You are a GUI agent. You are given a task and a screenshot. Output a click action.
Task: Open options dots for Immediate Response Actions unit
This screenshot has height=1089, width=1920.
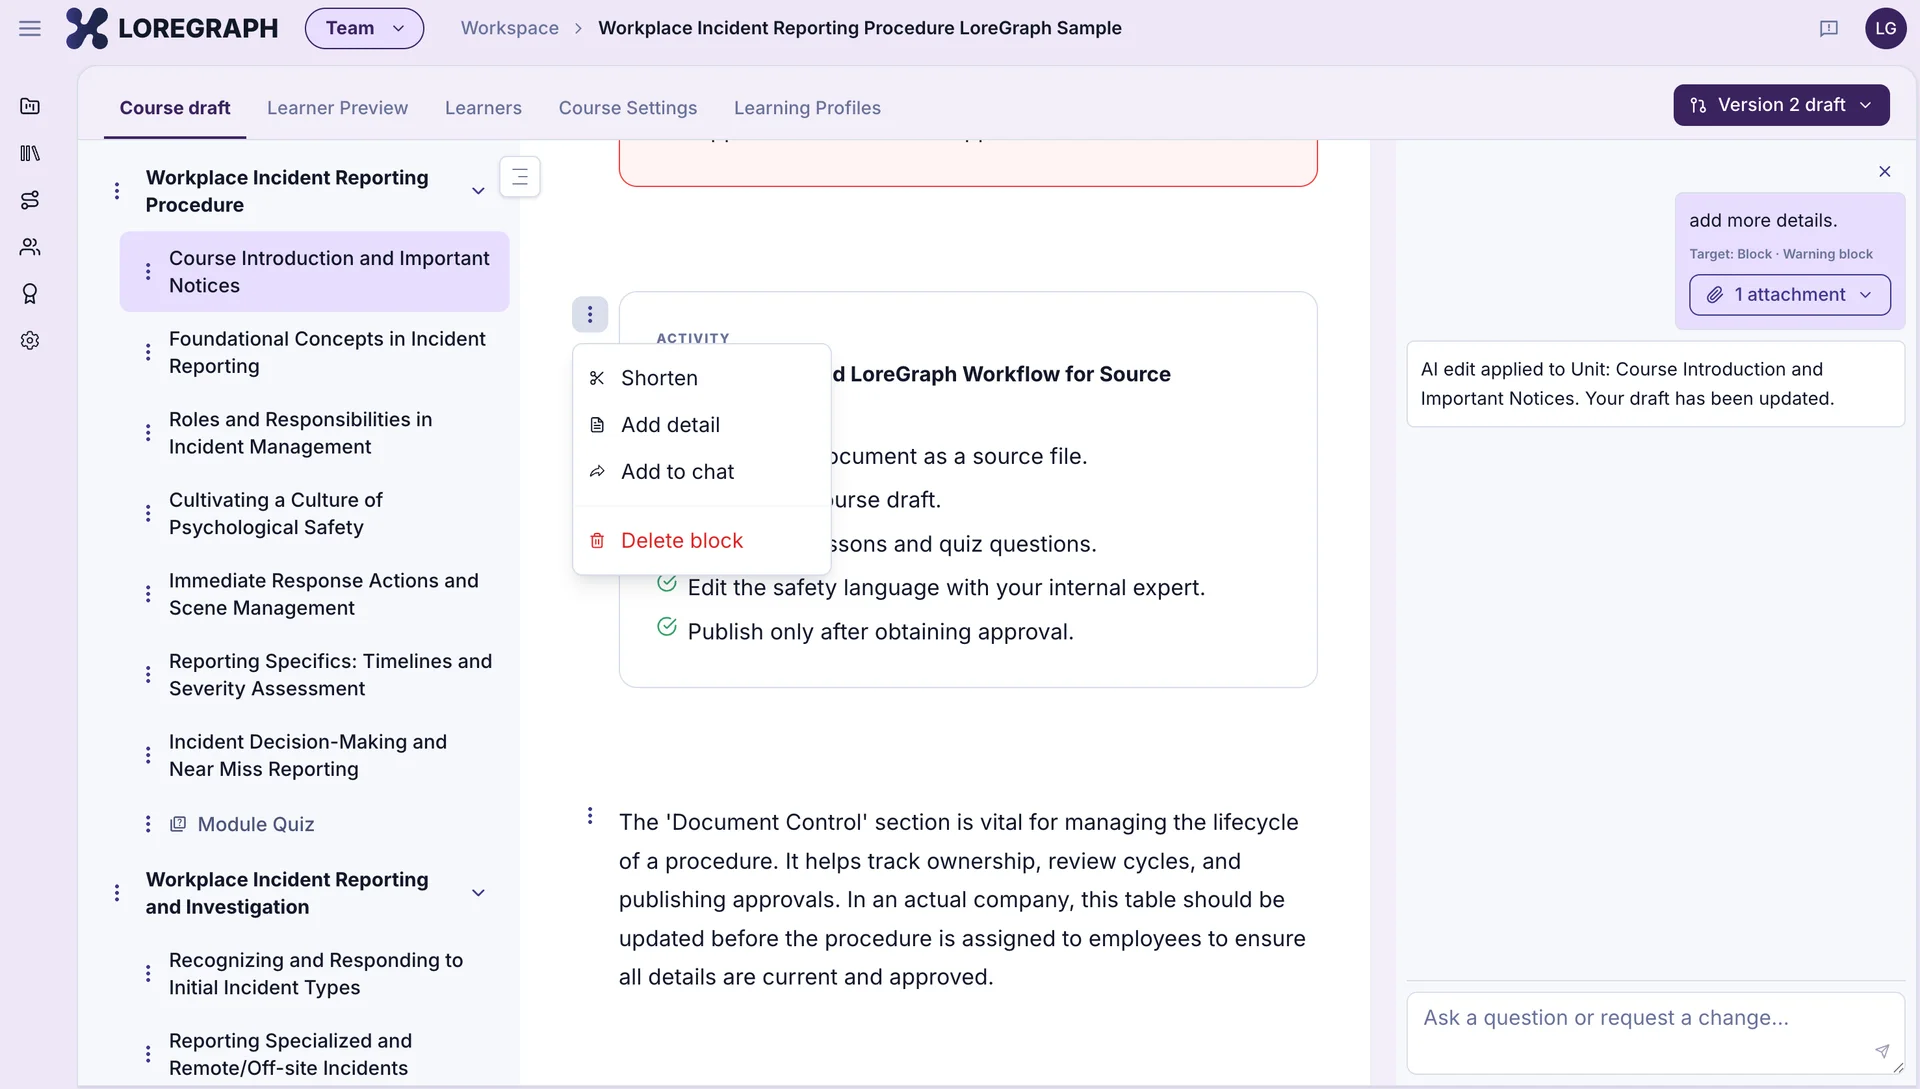tap(148, 594)
